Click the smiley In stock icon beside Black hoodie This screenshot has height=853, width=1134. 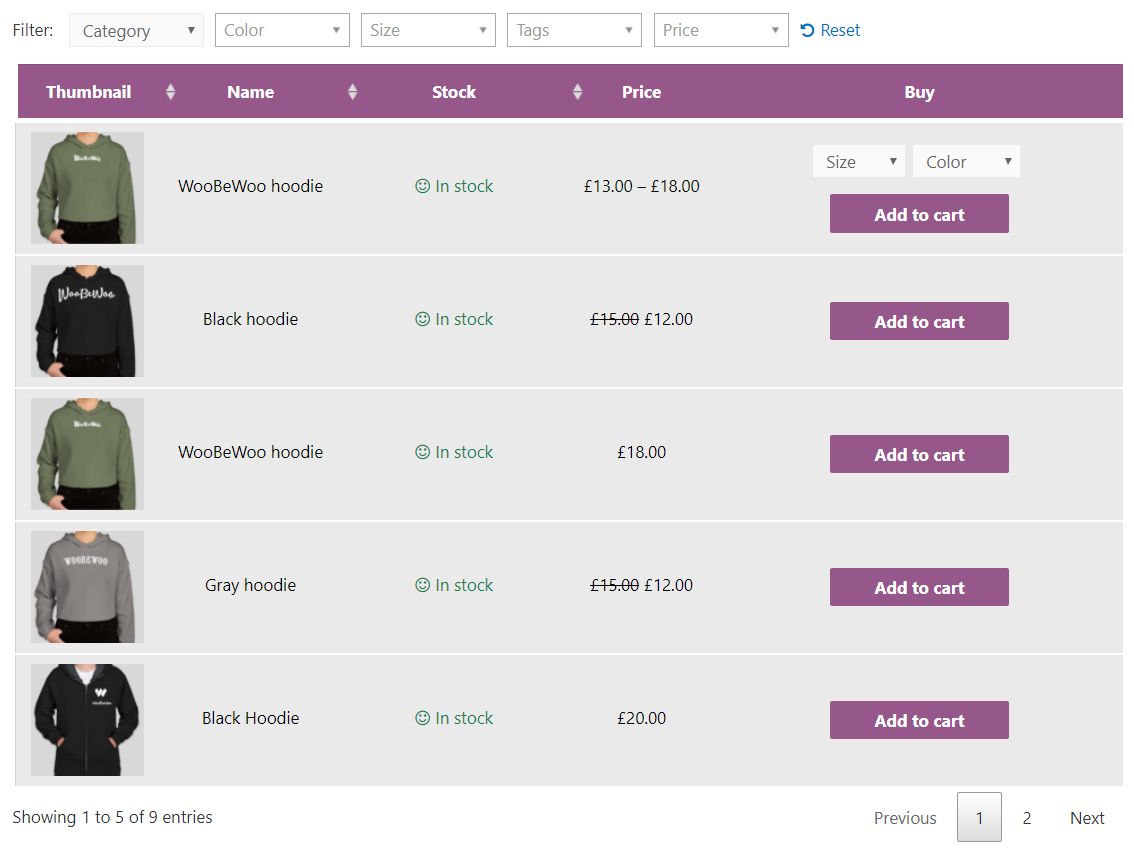pyautogui.click(x=422, y=319)
